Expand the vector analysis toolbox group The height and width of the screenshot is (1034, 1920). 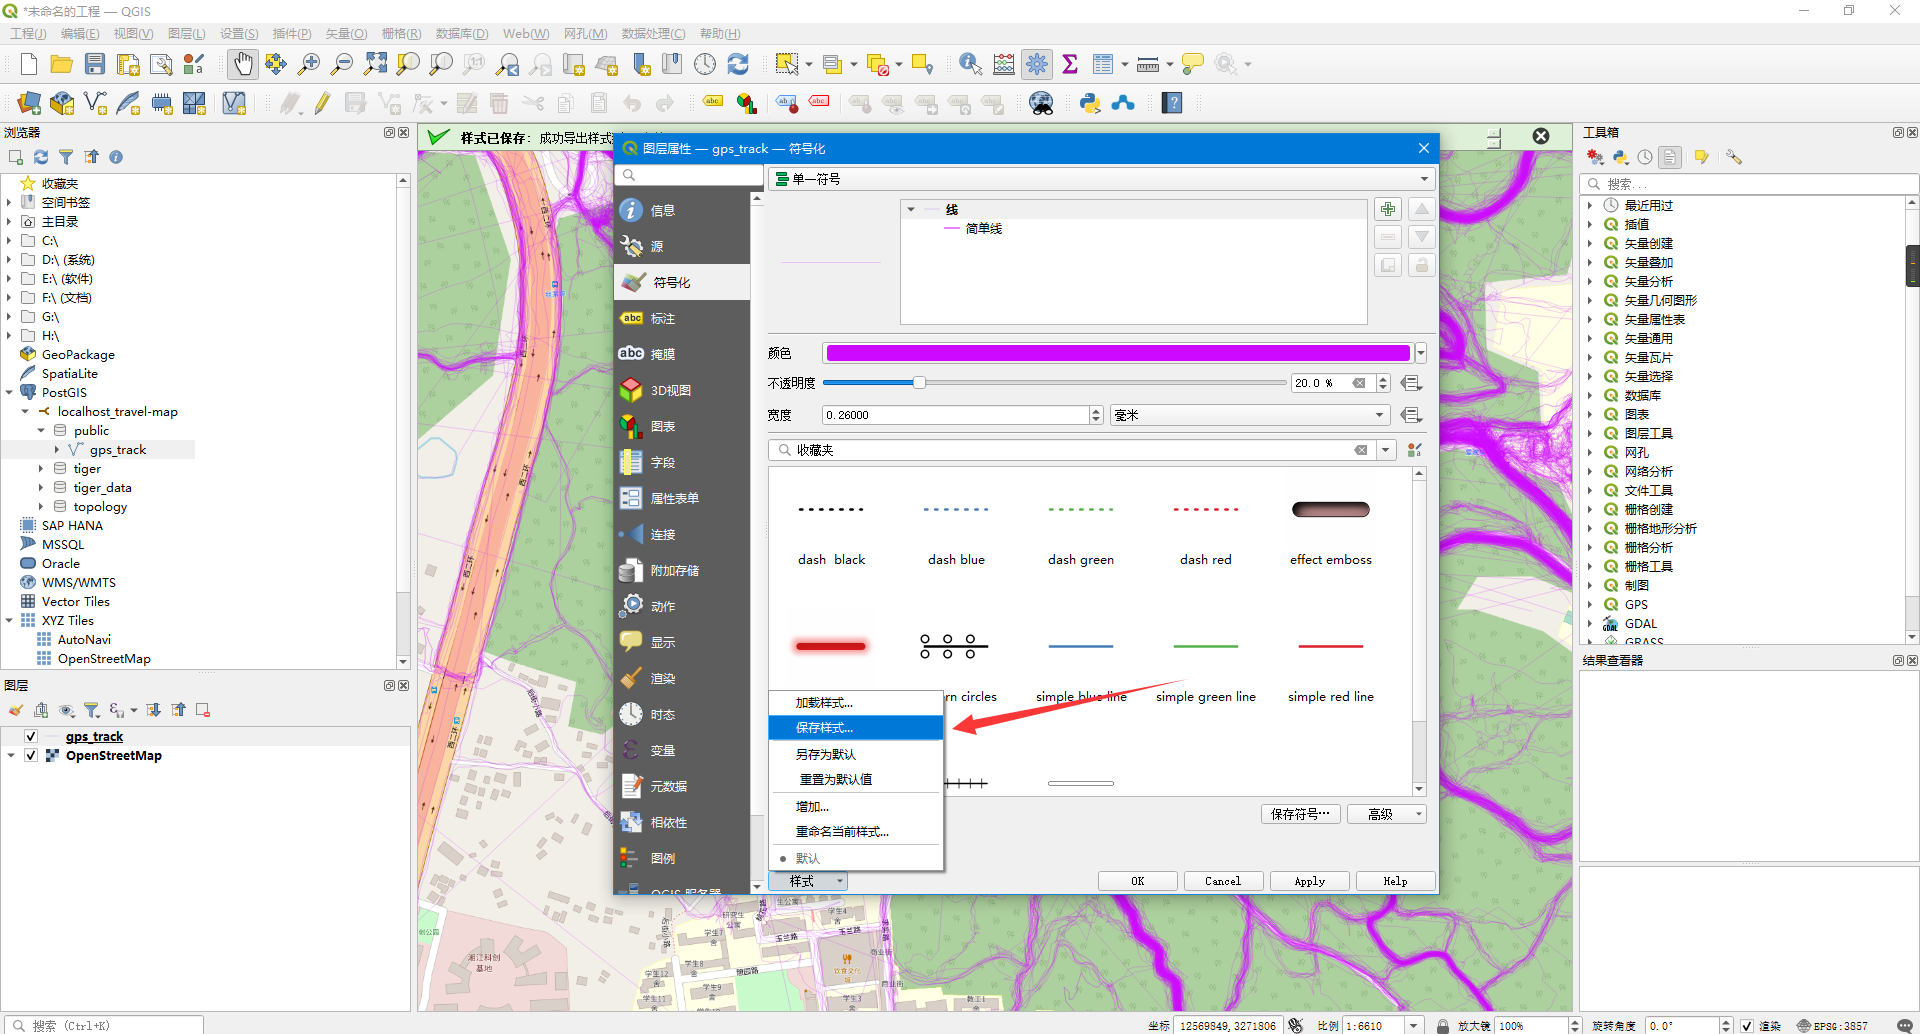[1590, 281]
